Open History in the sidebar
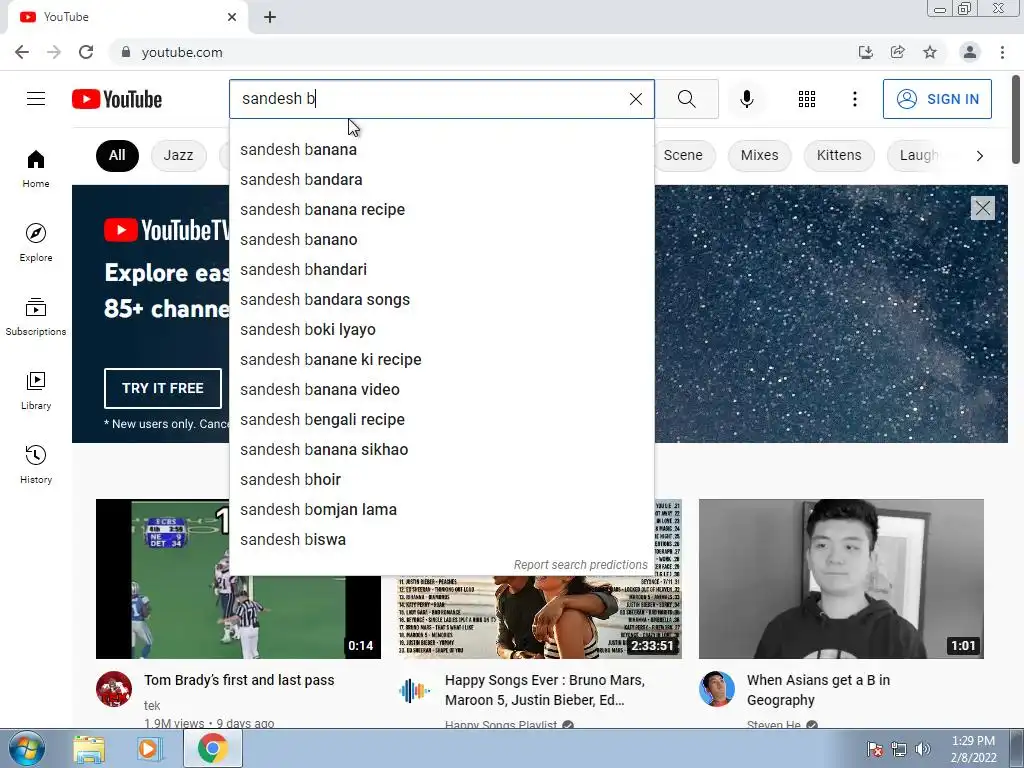The image size is (1024, 768). coord(36,464)
